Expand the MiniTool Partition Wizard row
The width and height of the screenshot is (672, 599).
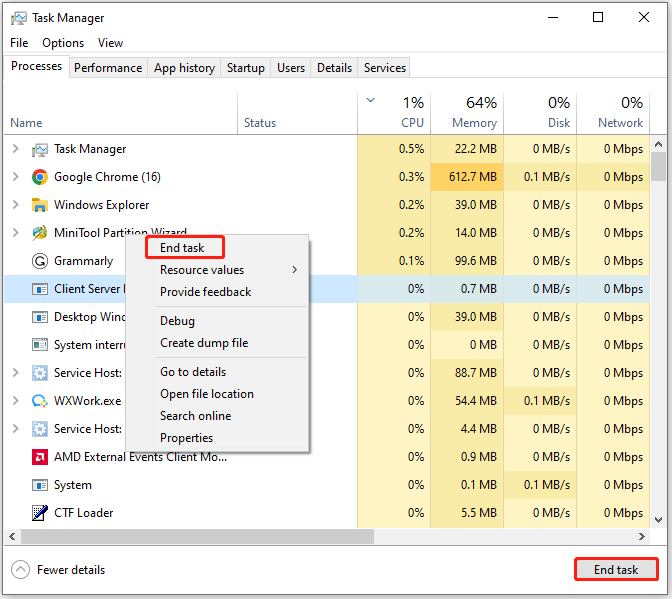coord(16,233)
